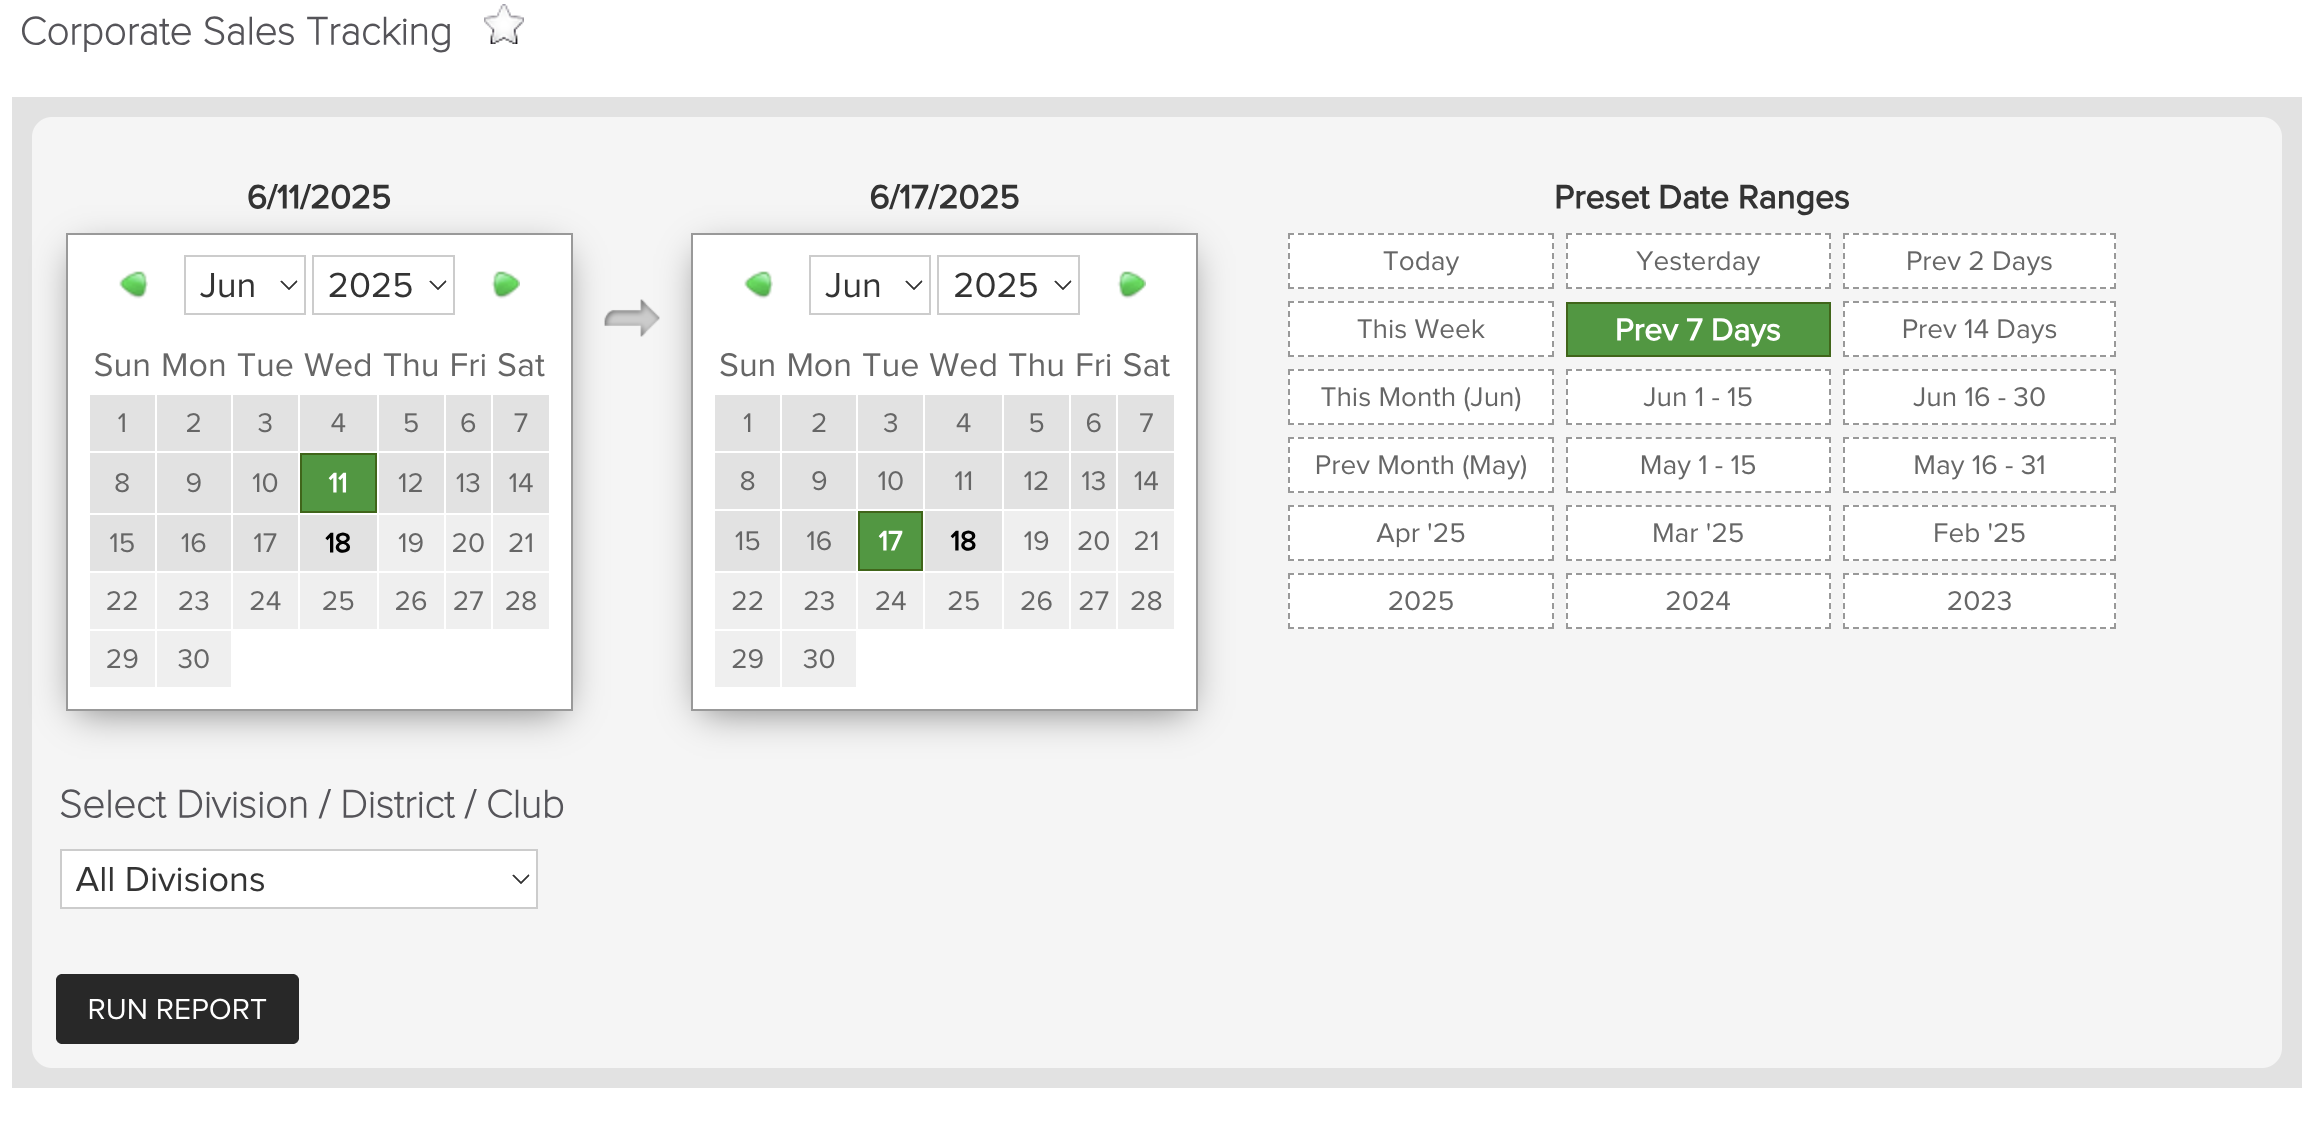Screen dimensions: 2324x1126
Task: Go to next month in start calendar
Action: click(507, 285)
